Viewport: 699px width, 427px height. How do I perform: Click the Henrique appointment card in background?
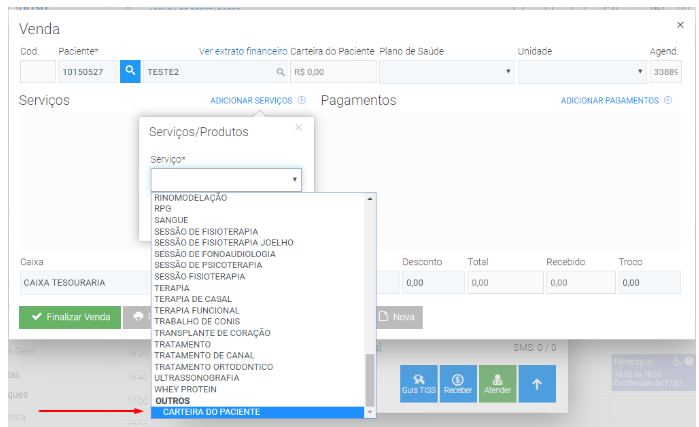click(653, 373)
